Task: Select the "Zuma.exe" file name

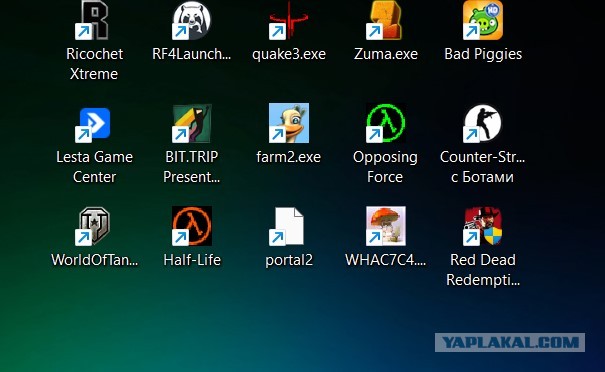Action: point(386,54)
